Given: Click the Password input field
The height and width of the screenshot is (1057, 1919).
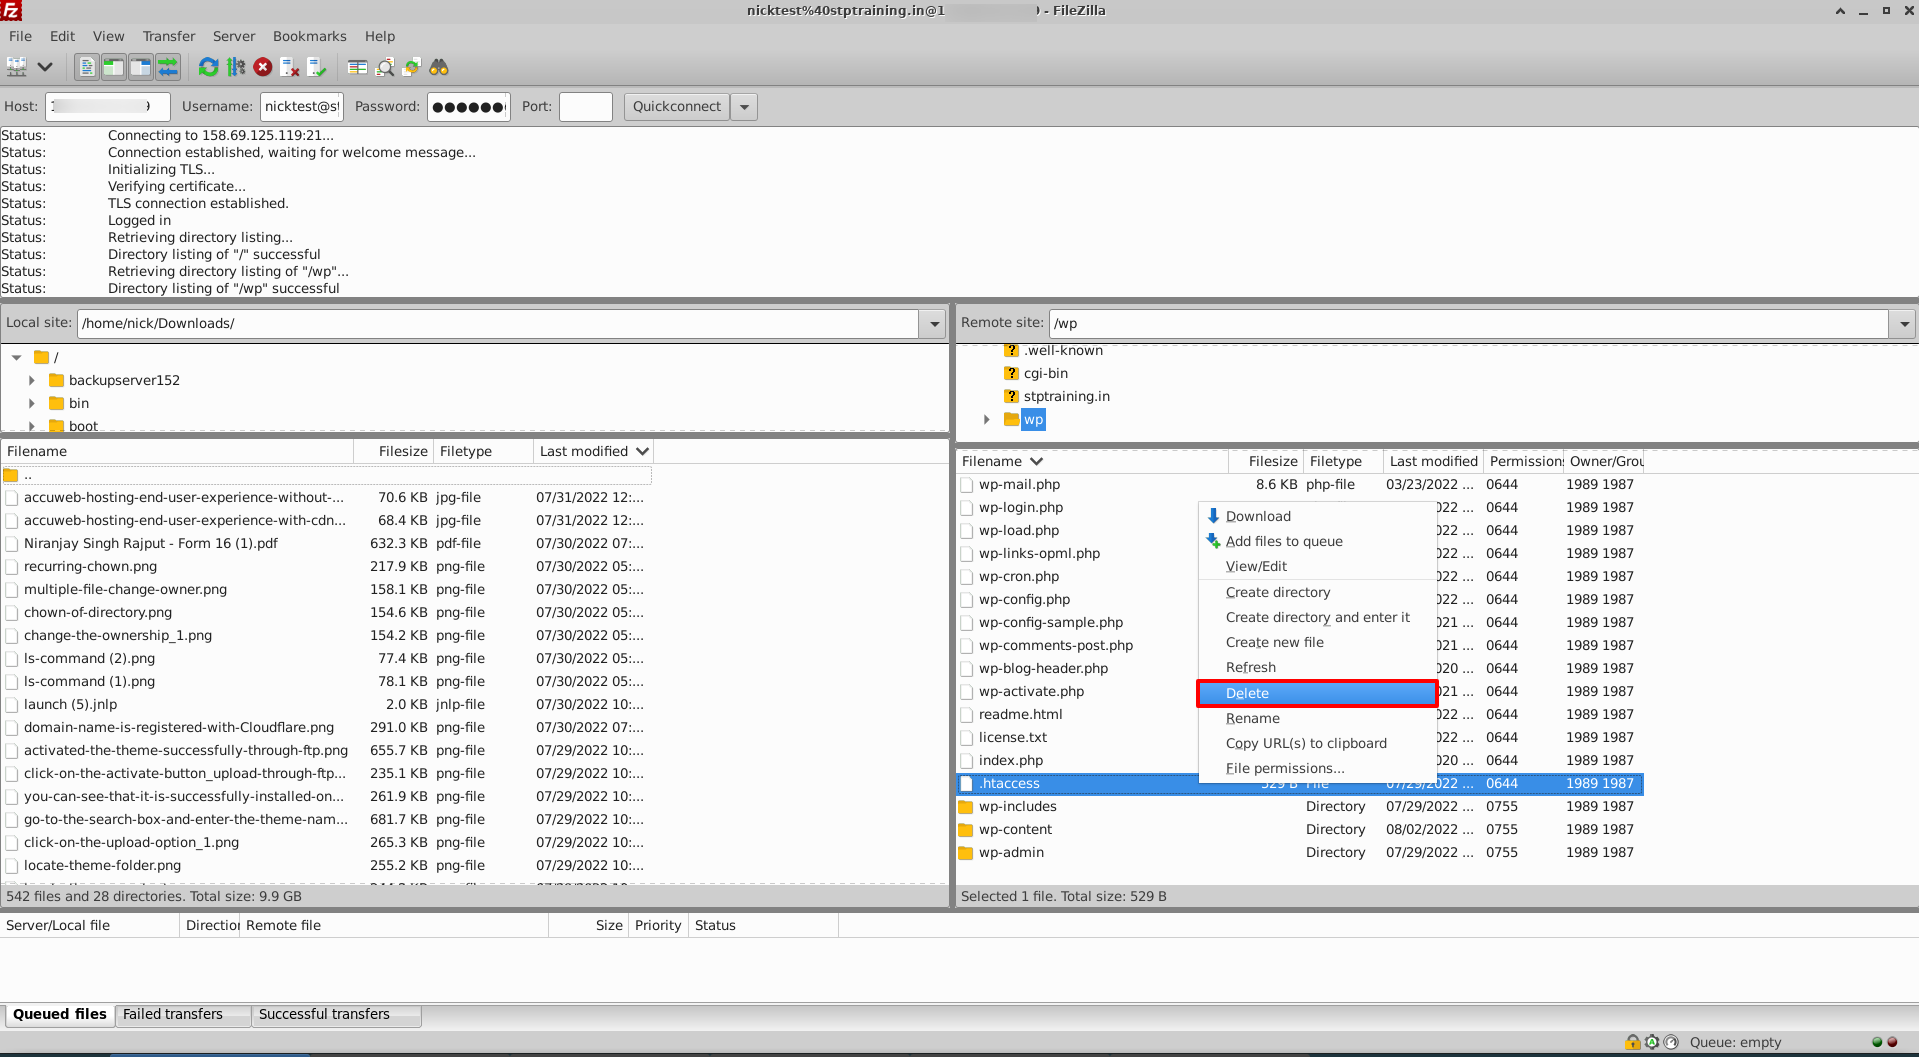Looking at the screenshot, I should point(469,107).
